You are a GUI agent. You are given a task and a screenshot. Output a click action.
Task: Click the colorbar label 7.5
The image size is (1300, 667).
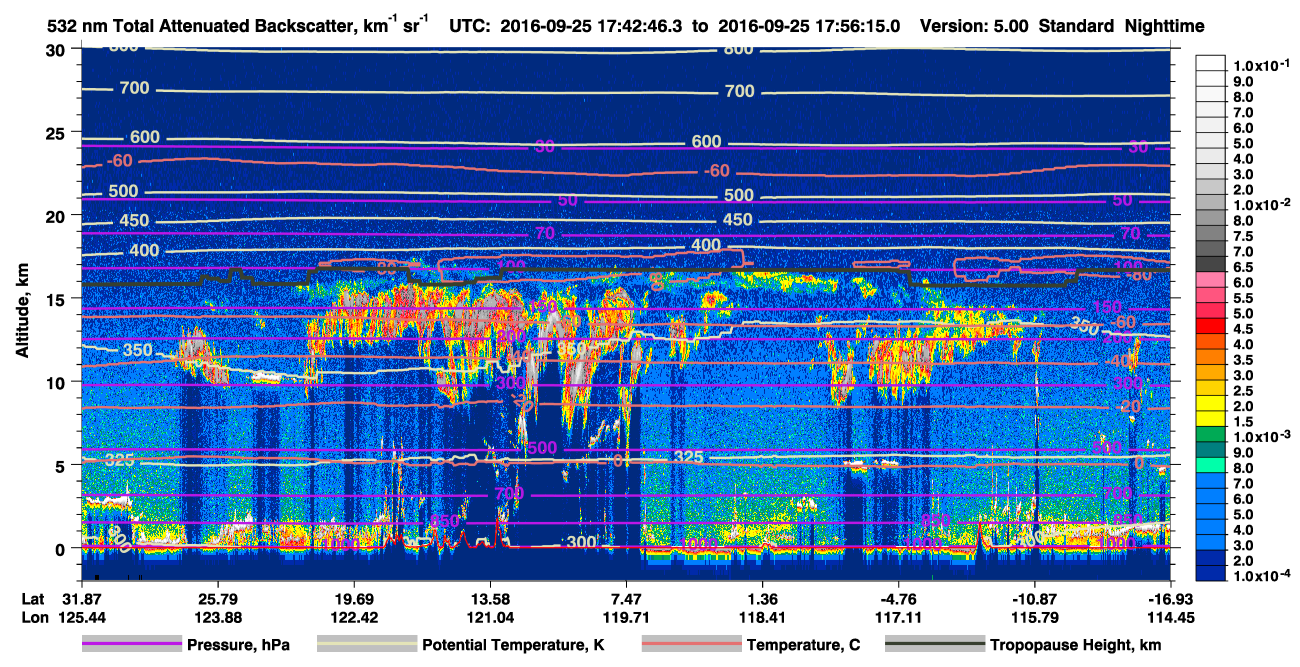pyautogui.click(x=1243, y=236)
